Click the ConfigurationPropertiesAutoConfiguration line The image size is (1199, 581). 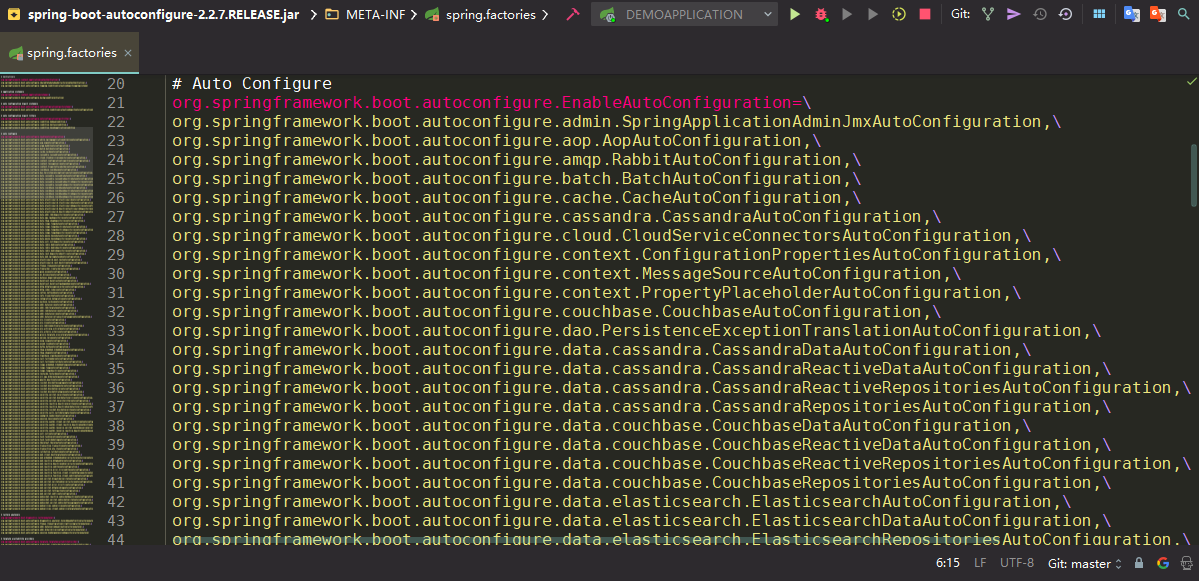coord(616,255)
